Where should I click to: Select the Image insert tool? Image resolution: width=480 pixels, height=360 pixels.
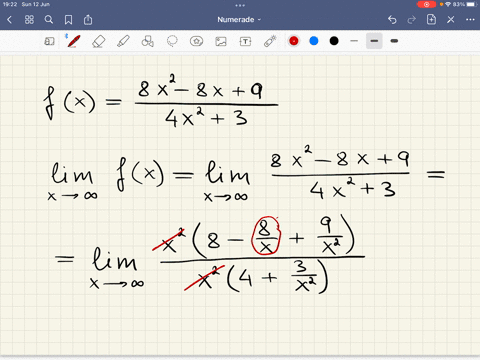pos(221,41)
